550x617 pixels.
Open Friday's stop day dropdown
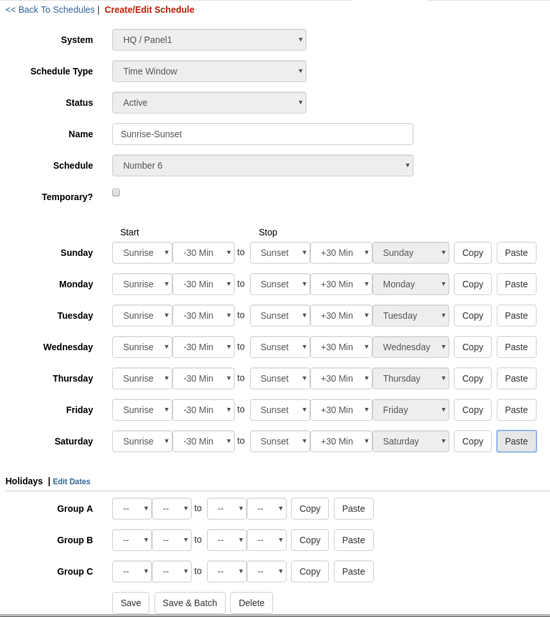(x=411, y=410)
